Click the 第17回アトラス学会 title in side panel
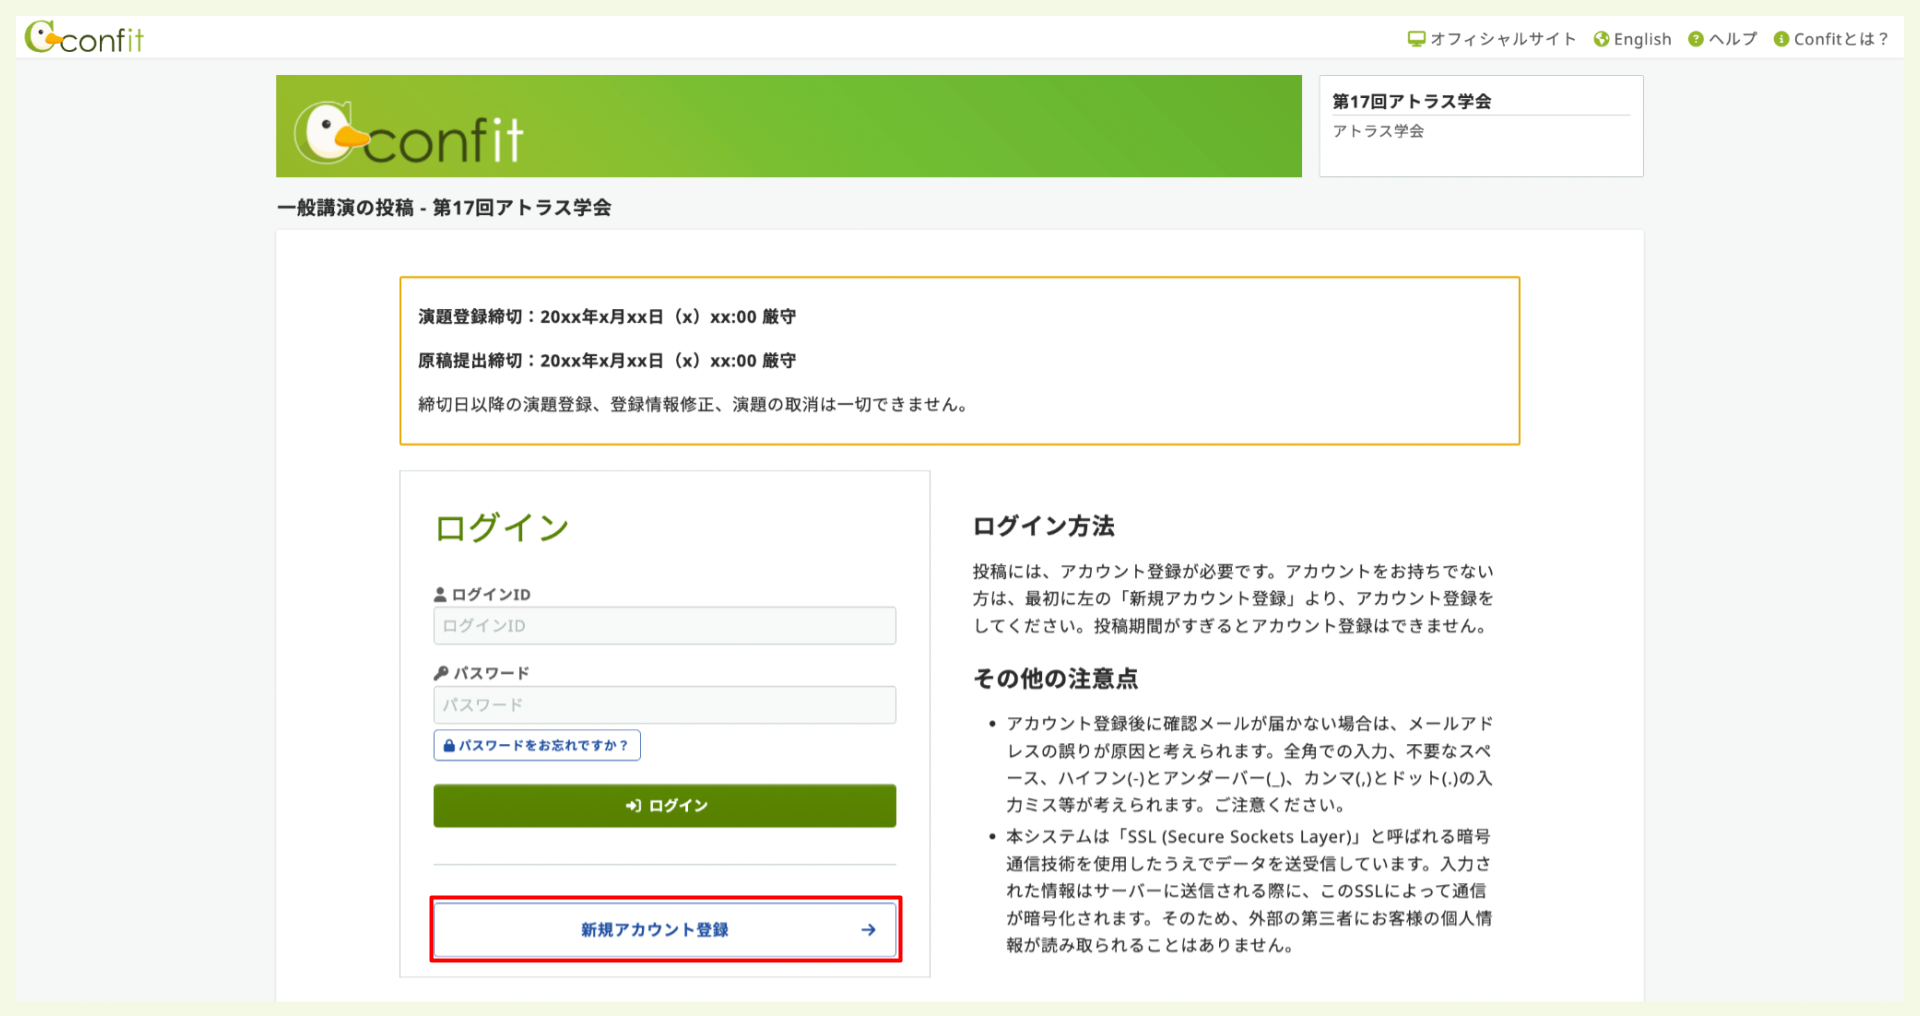This screenshot has width=1920, height=1016. pos(1411,101)
